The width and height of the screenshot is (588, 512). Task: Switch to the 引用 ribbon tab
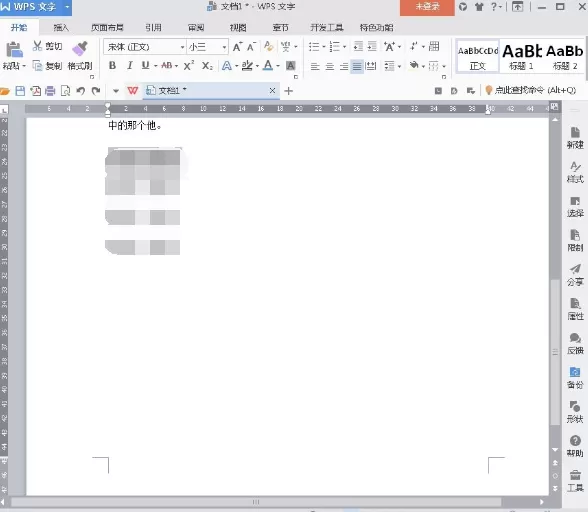point(153,27)
